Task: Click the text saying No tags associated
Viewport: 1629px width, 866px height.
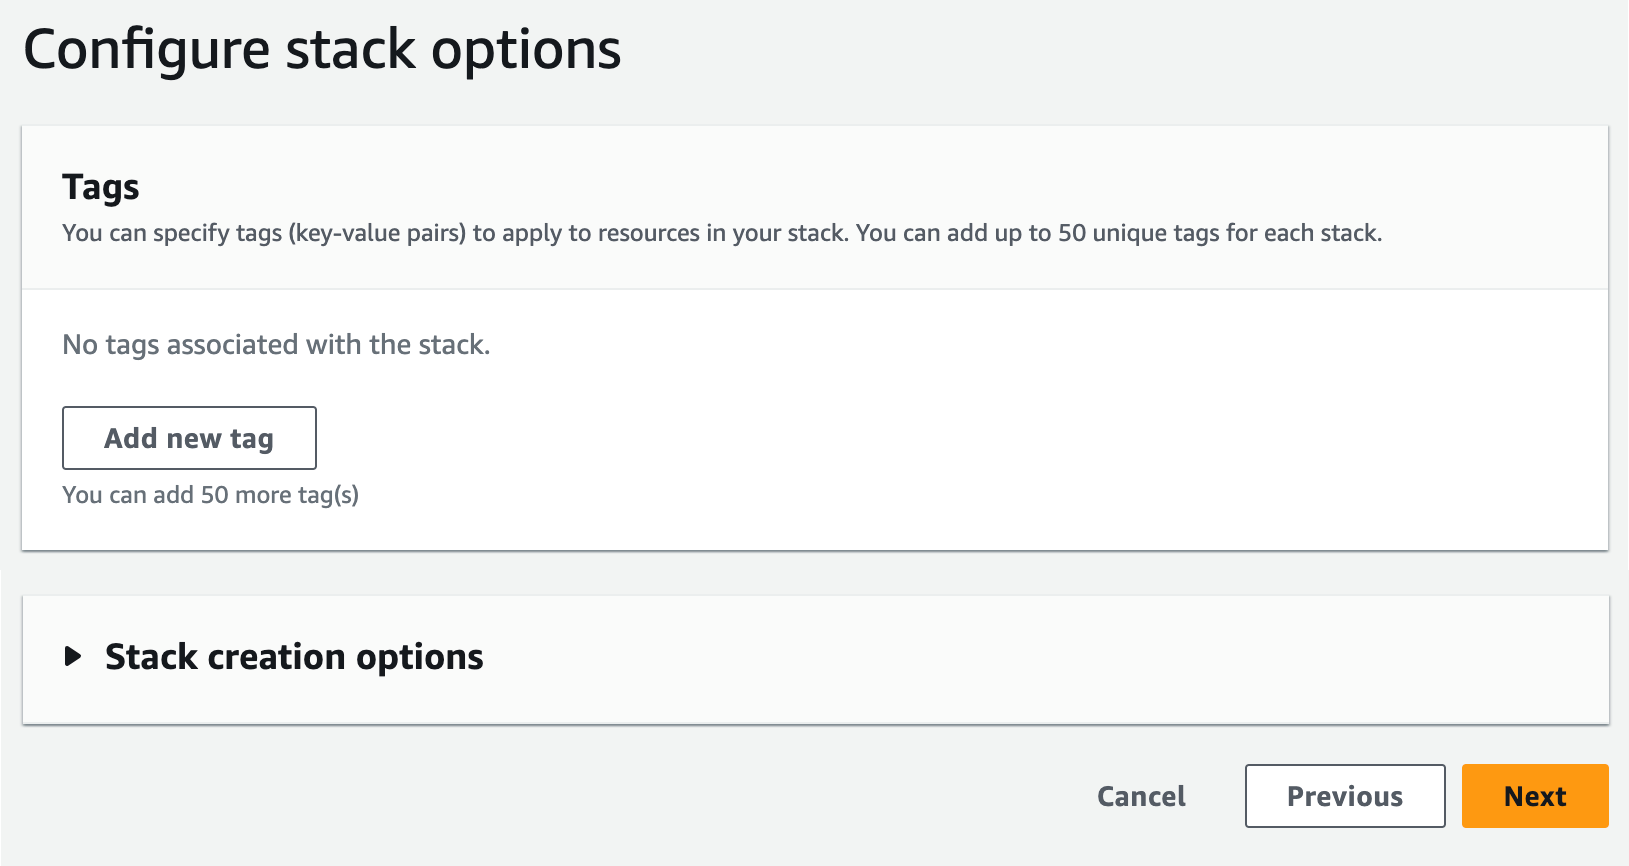Action: [275, 344]
